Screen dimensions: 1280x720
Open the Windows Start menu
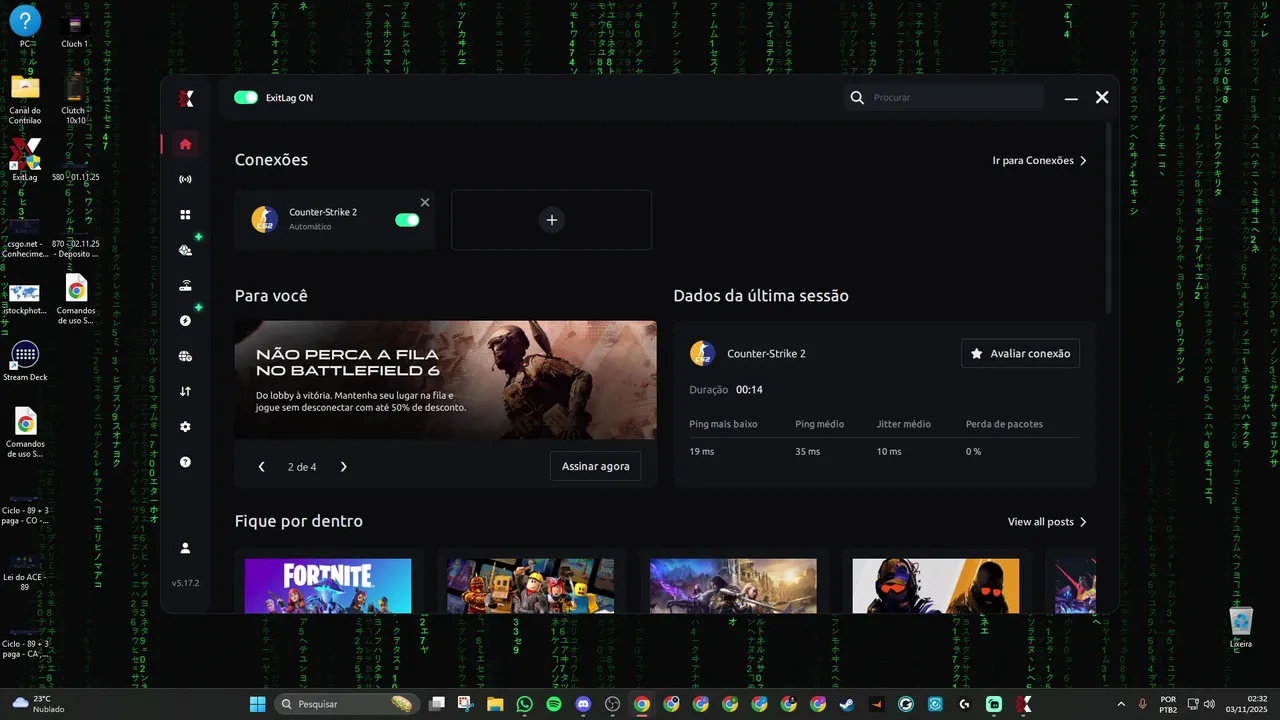257,704
